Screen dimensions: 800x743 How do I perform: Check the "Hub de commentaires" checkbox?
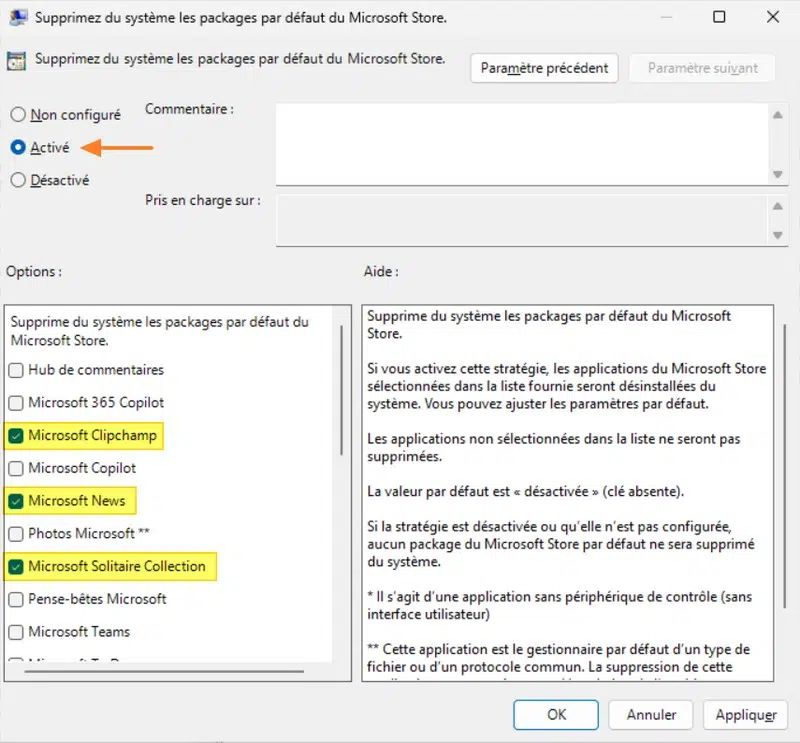click(x=17, y=371)
